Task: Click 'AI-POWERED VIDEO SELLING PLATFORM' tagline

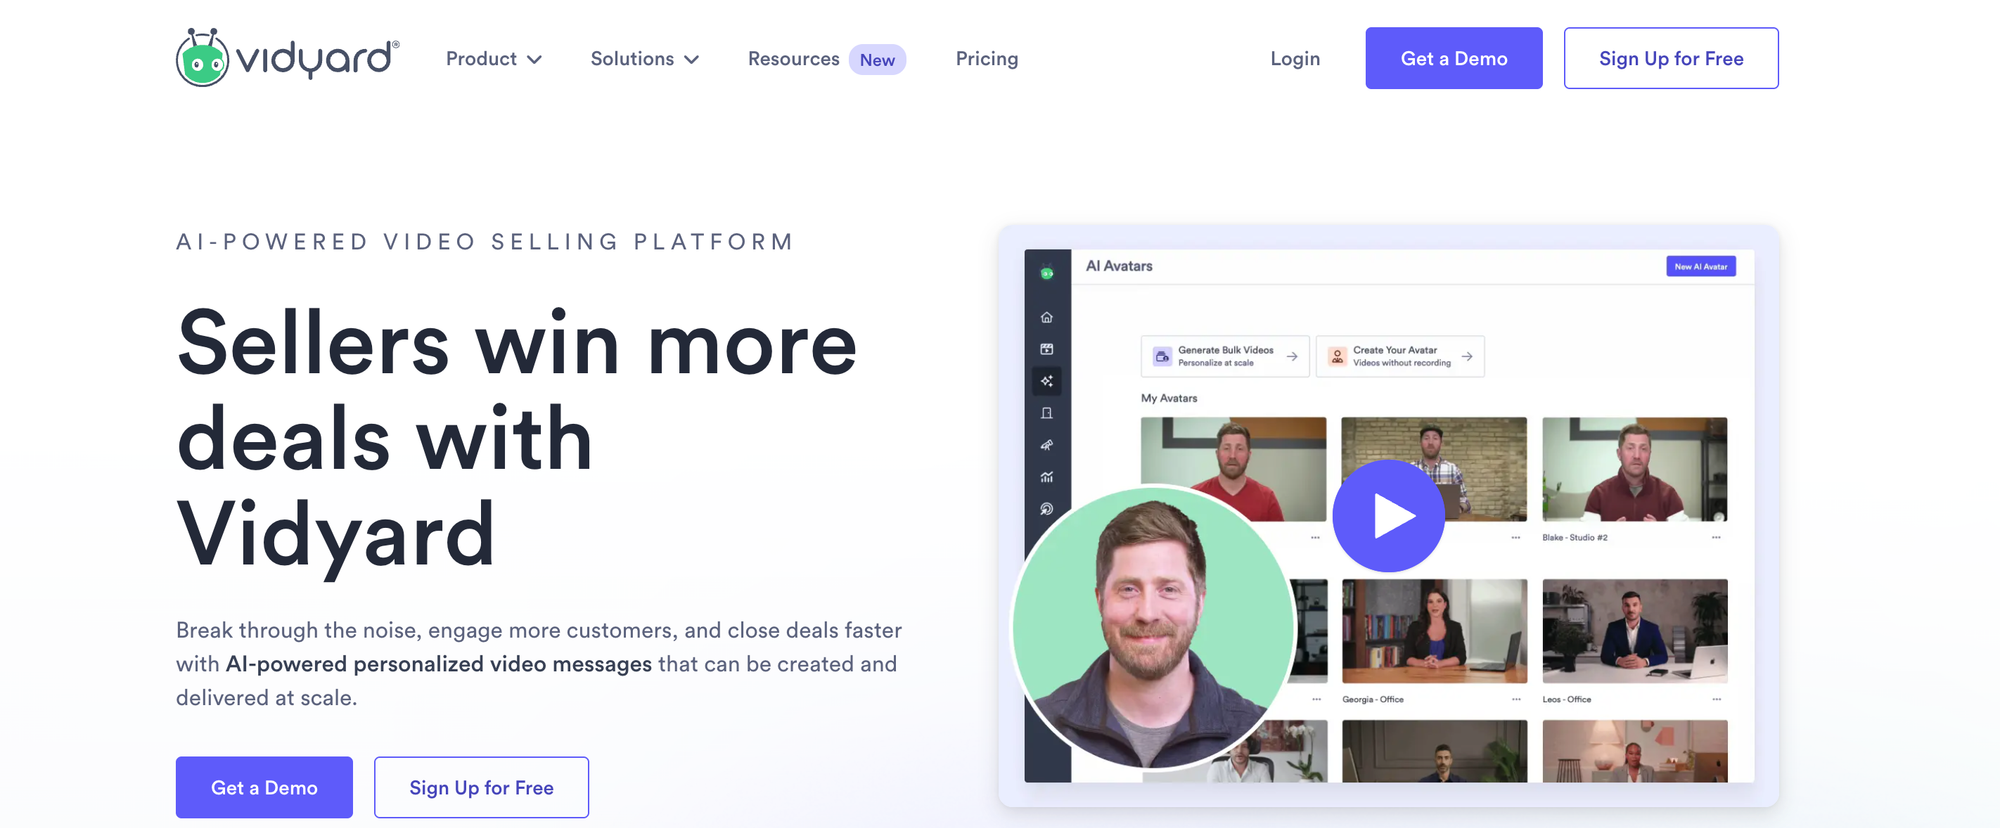Action: pos(485,242)
